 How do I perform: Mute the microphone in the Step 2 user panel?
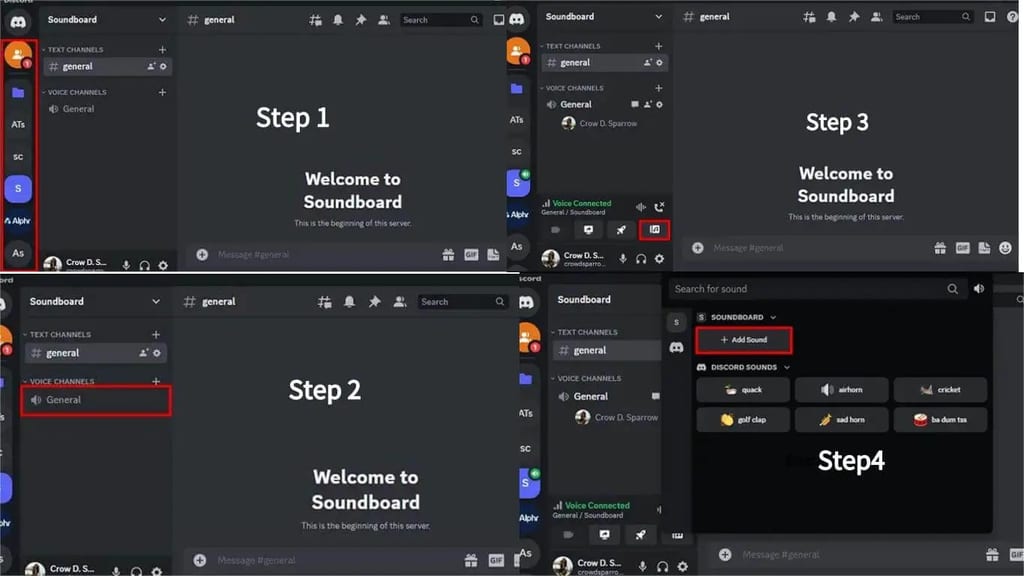[x=116, y=571]
